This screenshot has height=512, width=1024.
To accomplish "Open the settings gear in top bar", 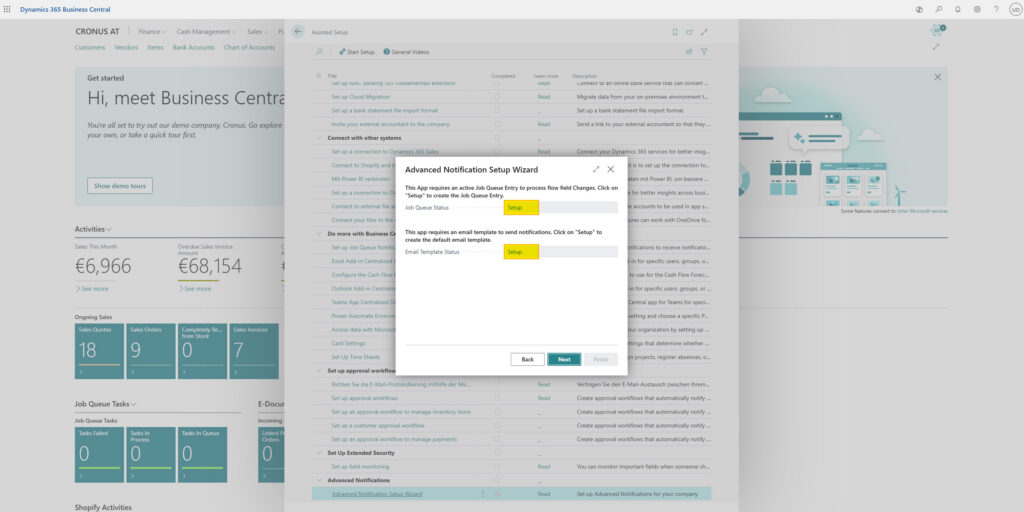I will click(977, 9).
